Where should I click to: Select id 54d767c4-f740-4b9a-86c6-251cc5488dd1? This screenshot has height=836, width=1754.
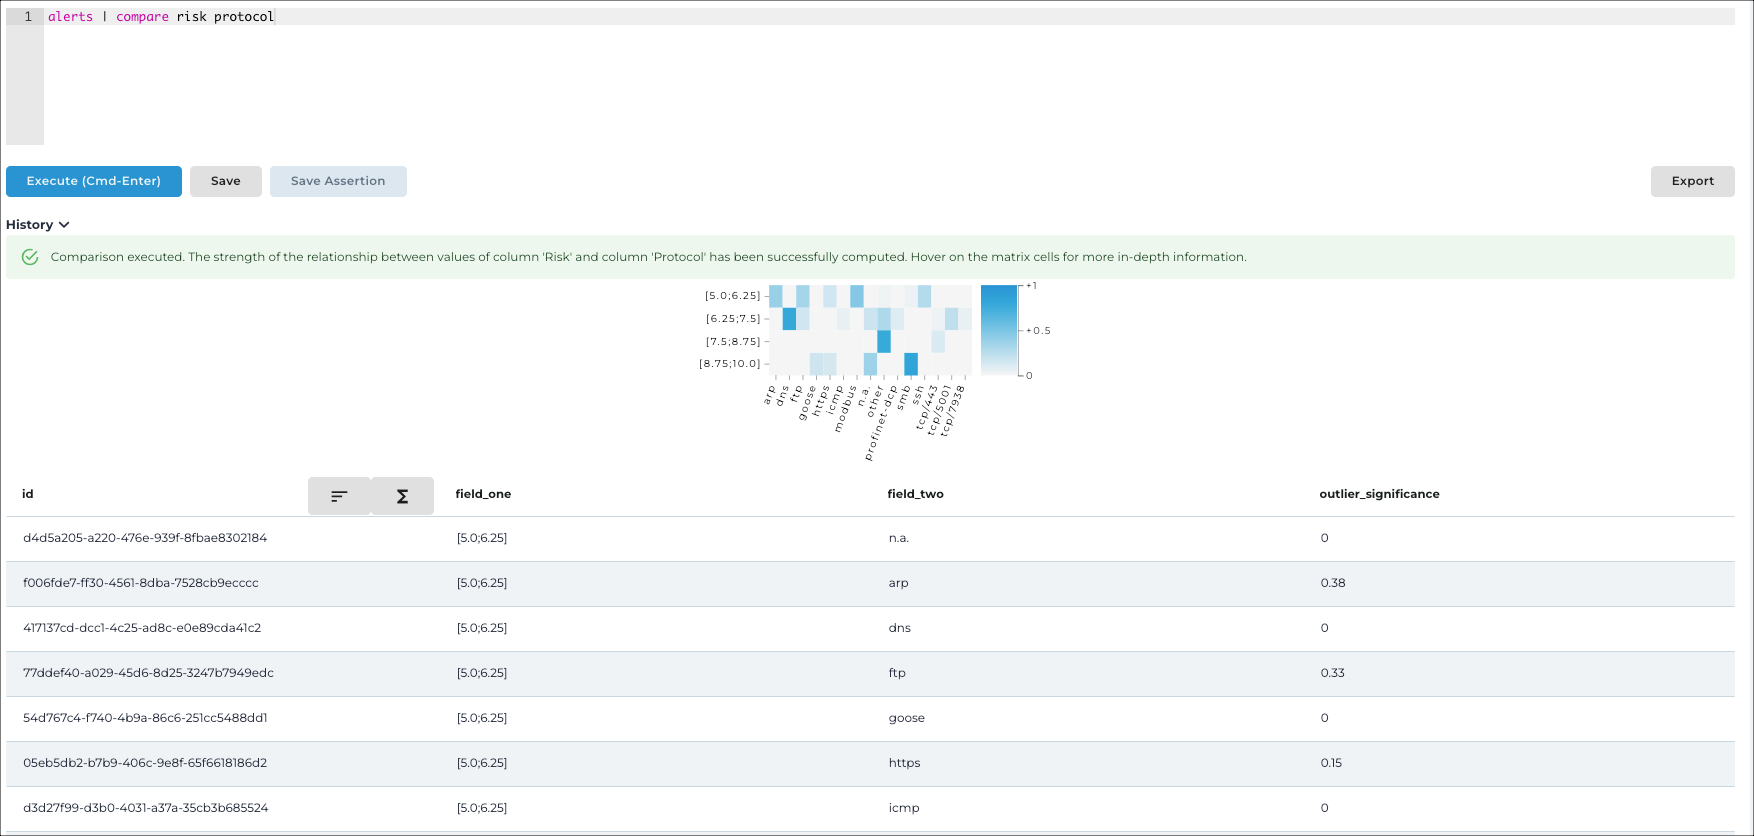[145, 718]
